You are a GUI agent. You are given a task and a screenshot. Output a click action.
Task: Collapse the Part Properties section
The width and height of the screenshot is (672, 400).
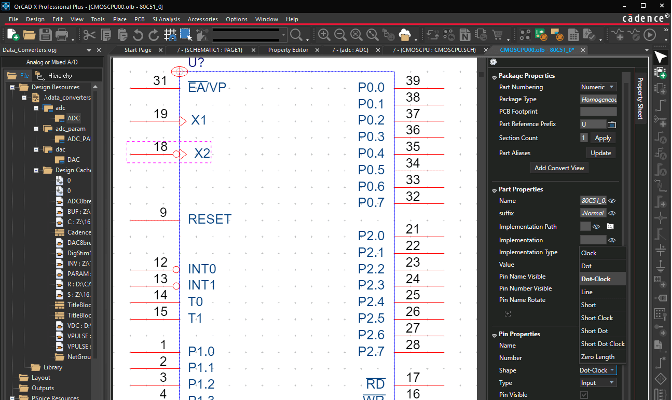(x=494, y=190)
